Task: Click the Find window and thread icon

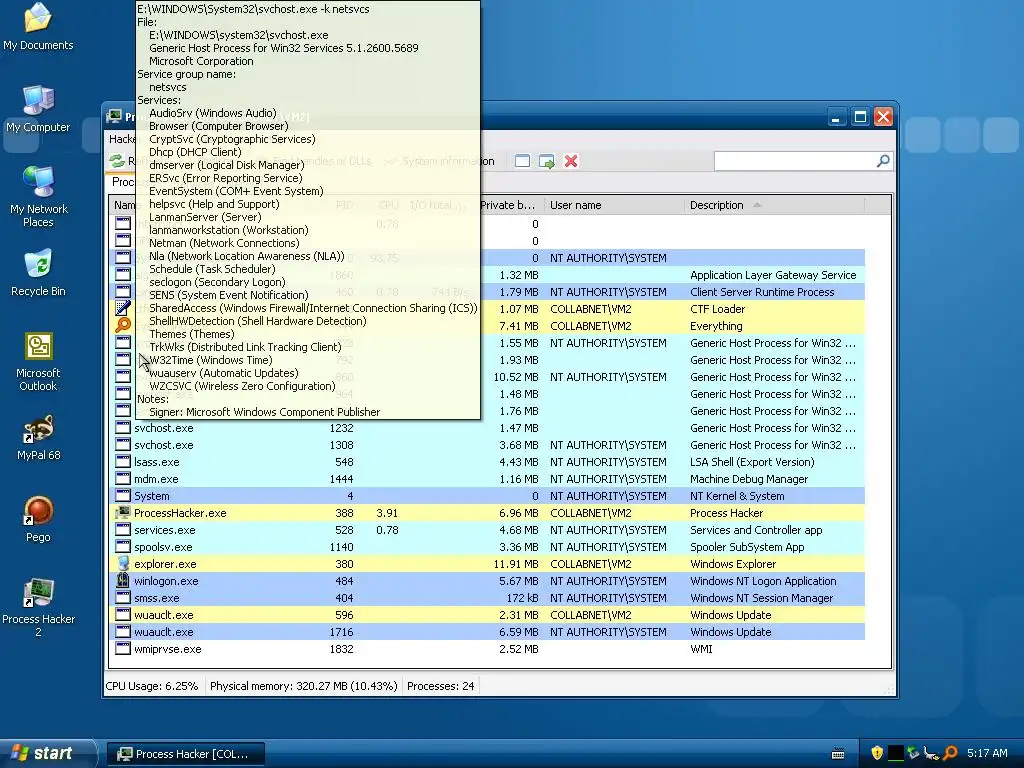Action: pos(547,161)
